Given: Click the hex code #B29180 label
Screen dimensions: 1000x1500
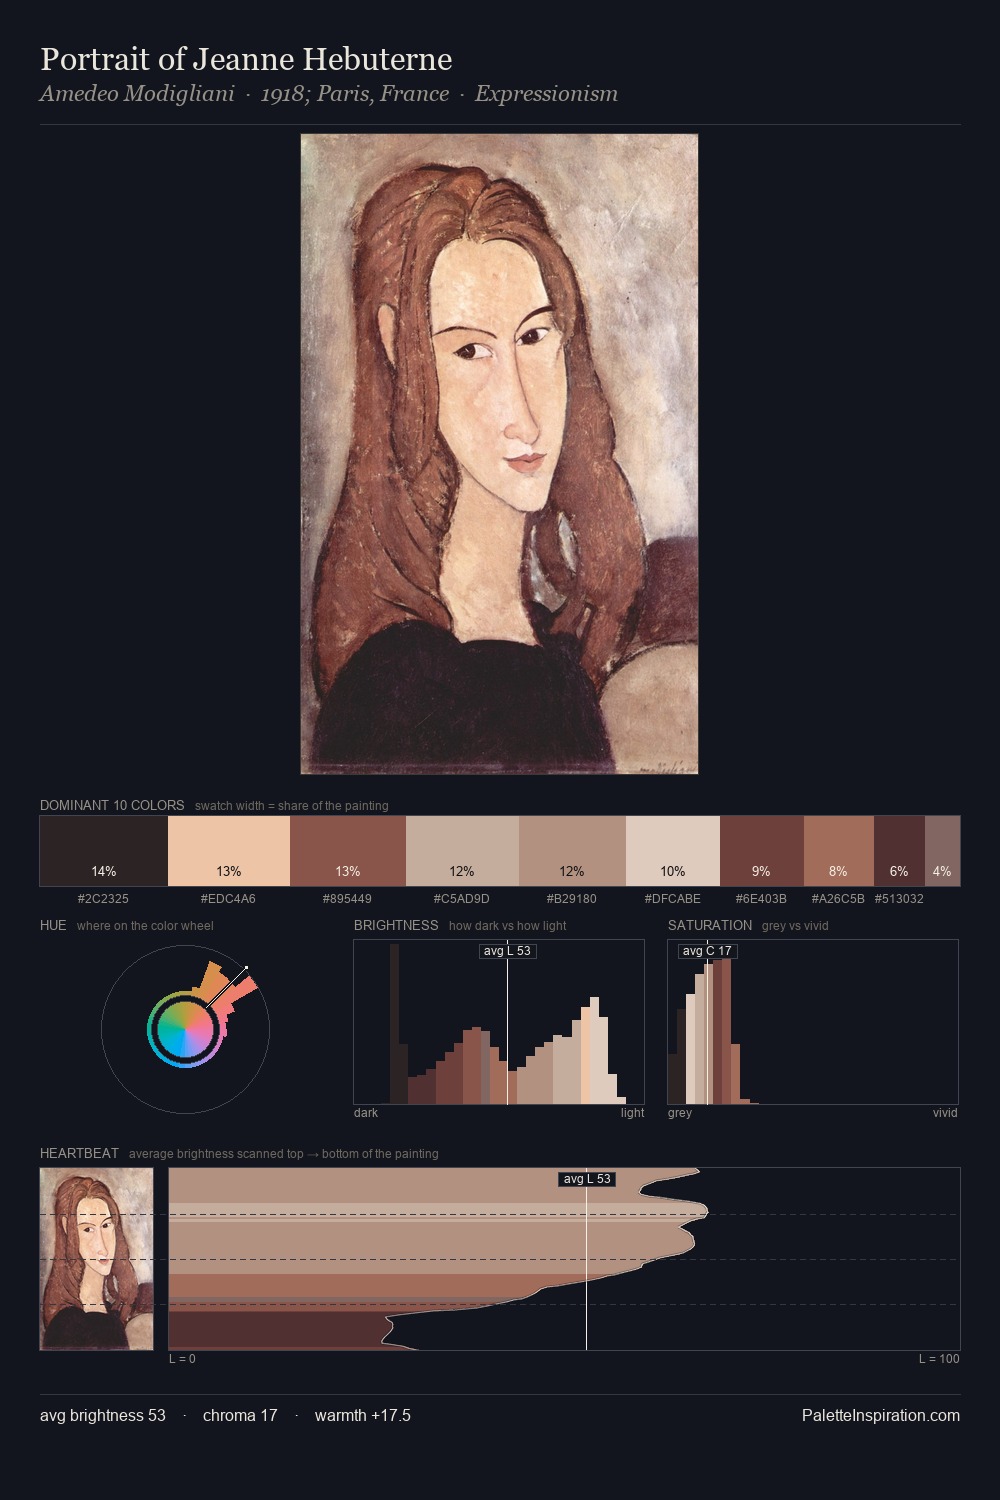Looking at the screenshot, I should point(572,898).
